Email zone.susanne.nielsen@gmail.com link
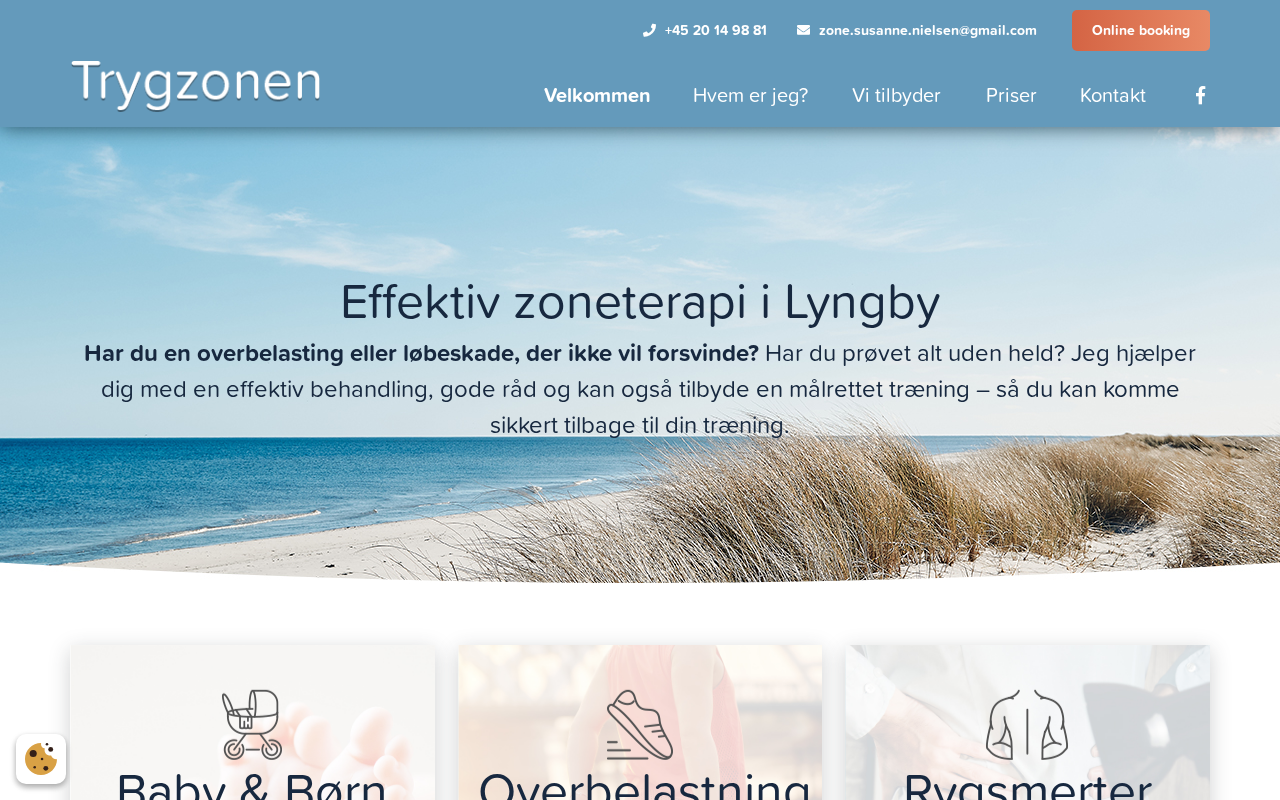This screenshot has width=1280, height=800. [928, 30]
